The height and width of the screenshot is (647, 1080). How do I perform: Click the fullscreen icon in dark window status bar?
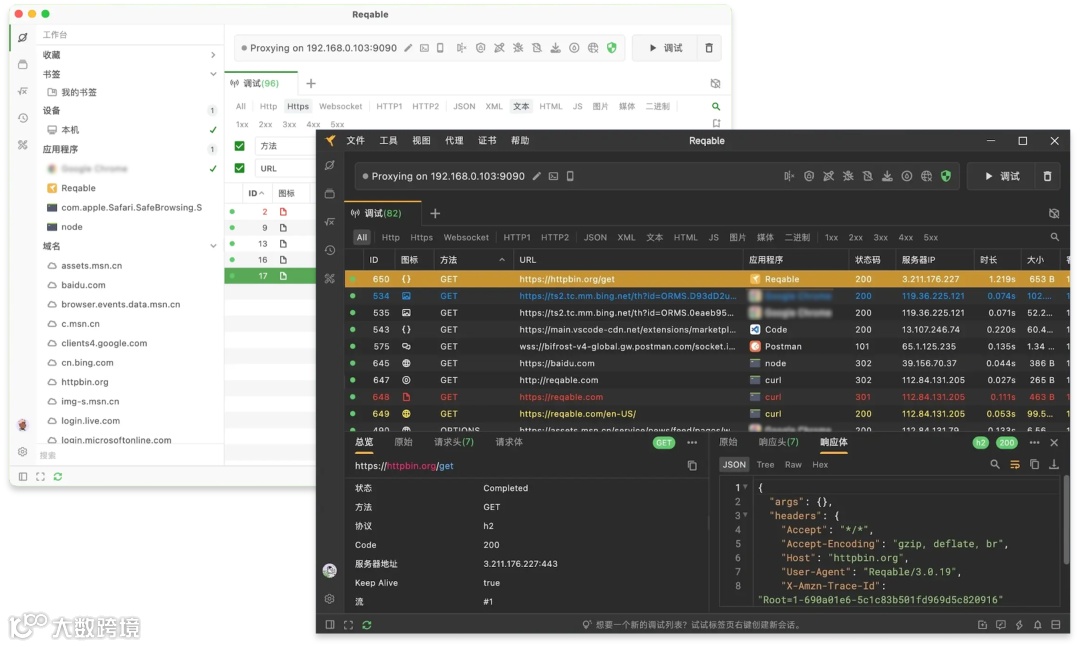(349, 625)
